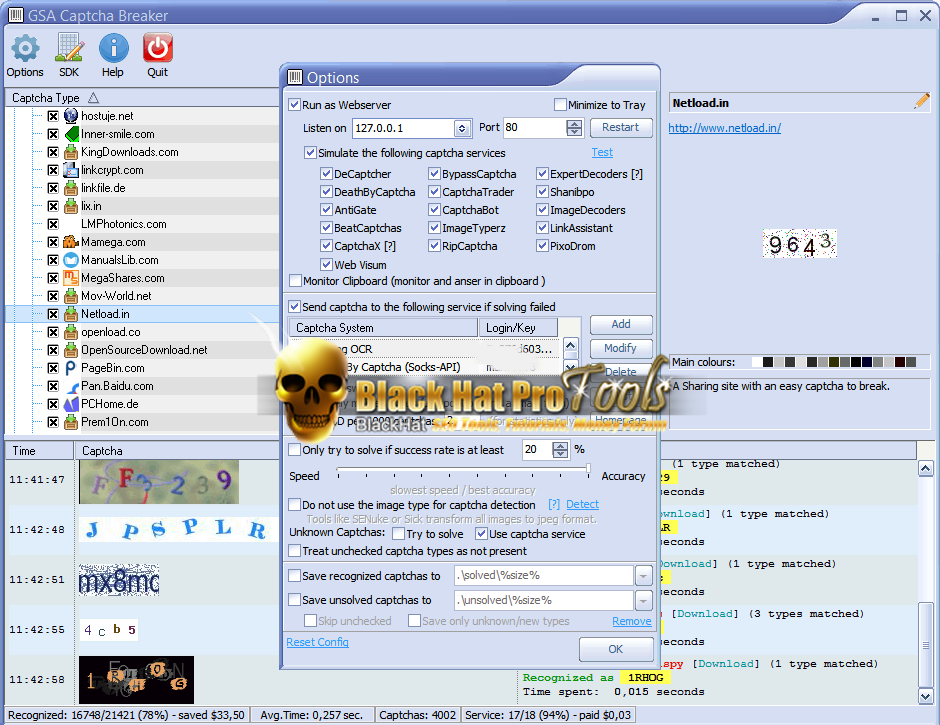Click the Login/Key column header

click(518, 327)
